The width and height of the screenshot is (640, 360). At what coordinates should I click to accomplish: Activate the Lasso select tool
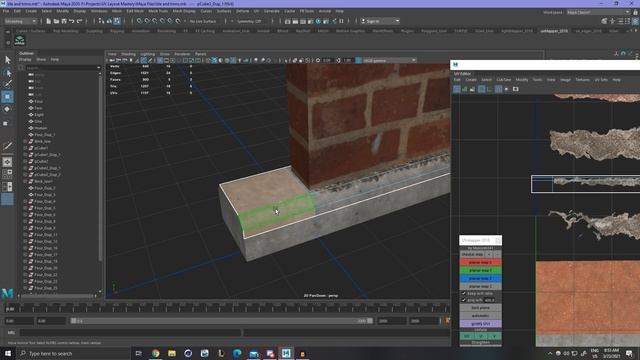pos(7,72)
